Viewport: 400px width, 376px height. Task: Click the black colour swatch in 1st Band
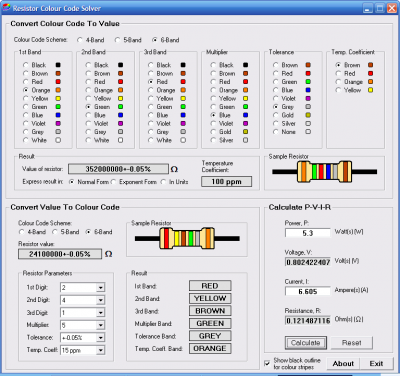58,65
